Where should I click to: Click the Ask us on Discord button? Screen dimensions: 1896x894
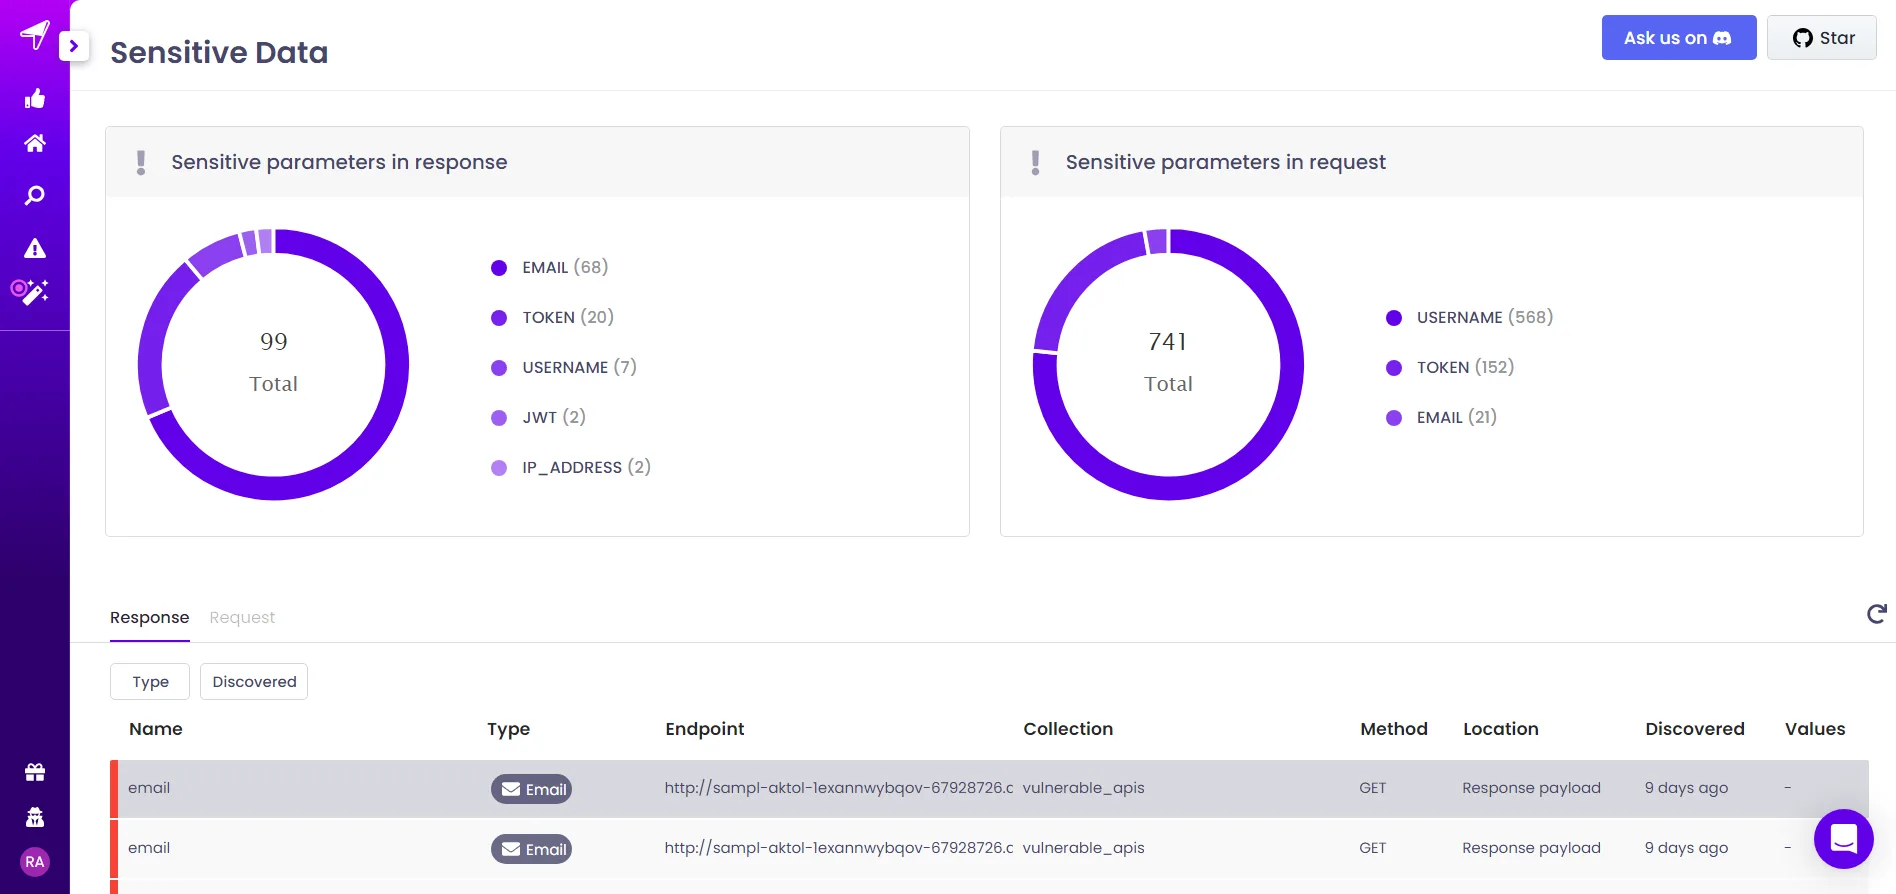point(1679,38)
